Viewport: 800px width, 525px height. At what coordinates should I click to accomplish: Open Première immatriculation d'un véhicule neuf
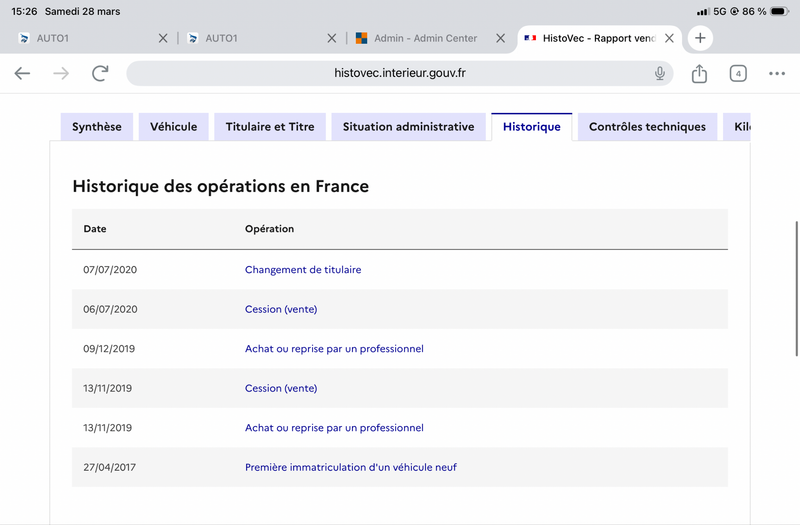point(351,467)
